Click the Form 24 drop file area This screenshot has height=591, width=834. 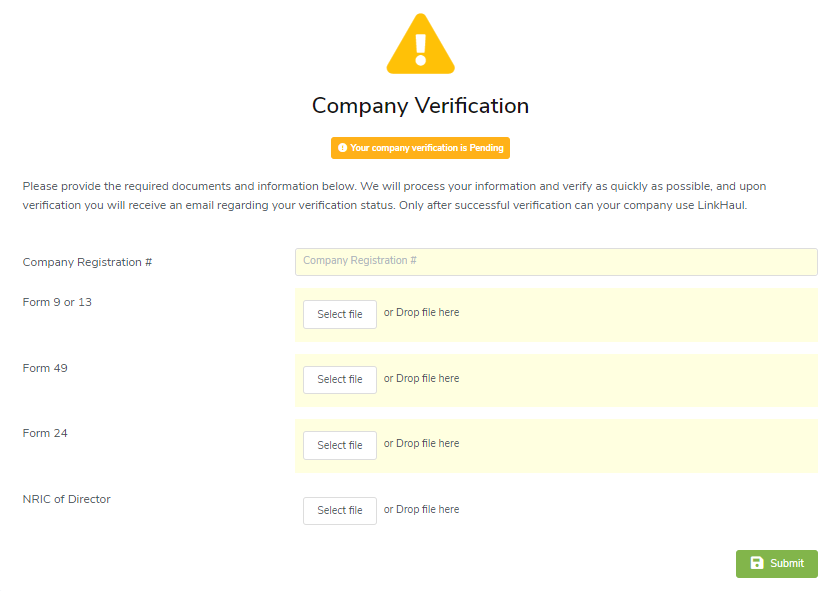tap(600, 445)
